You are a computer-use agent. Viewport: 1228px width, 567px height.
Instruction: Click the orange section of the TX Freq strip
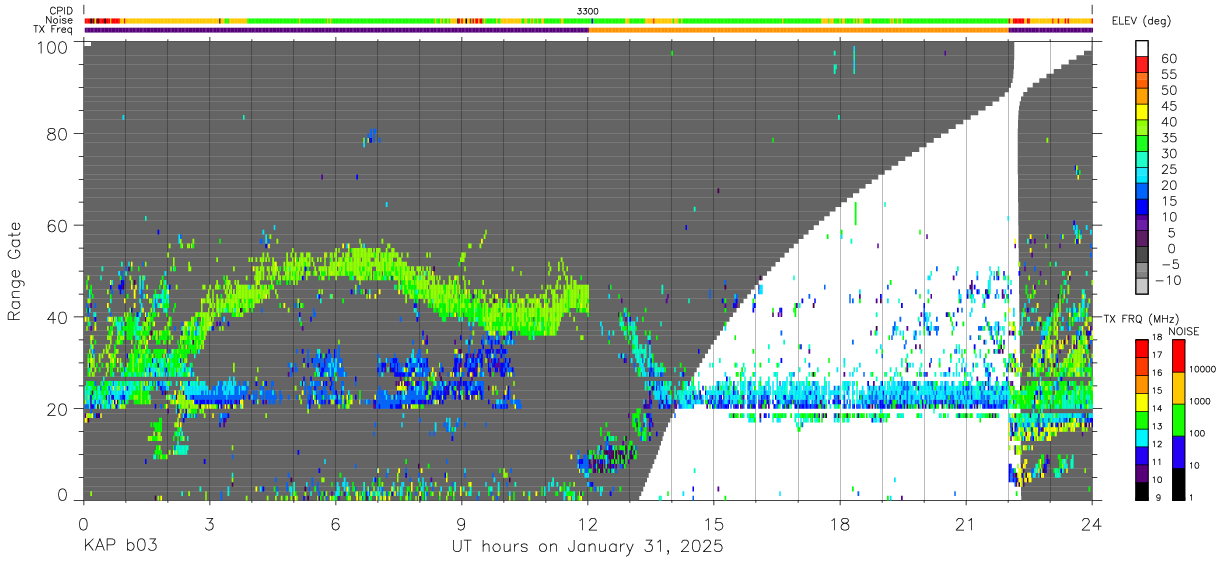[x=799, y=30]
